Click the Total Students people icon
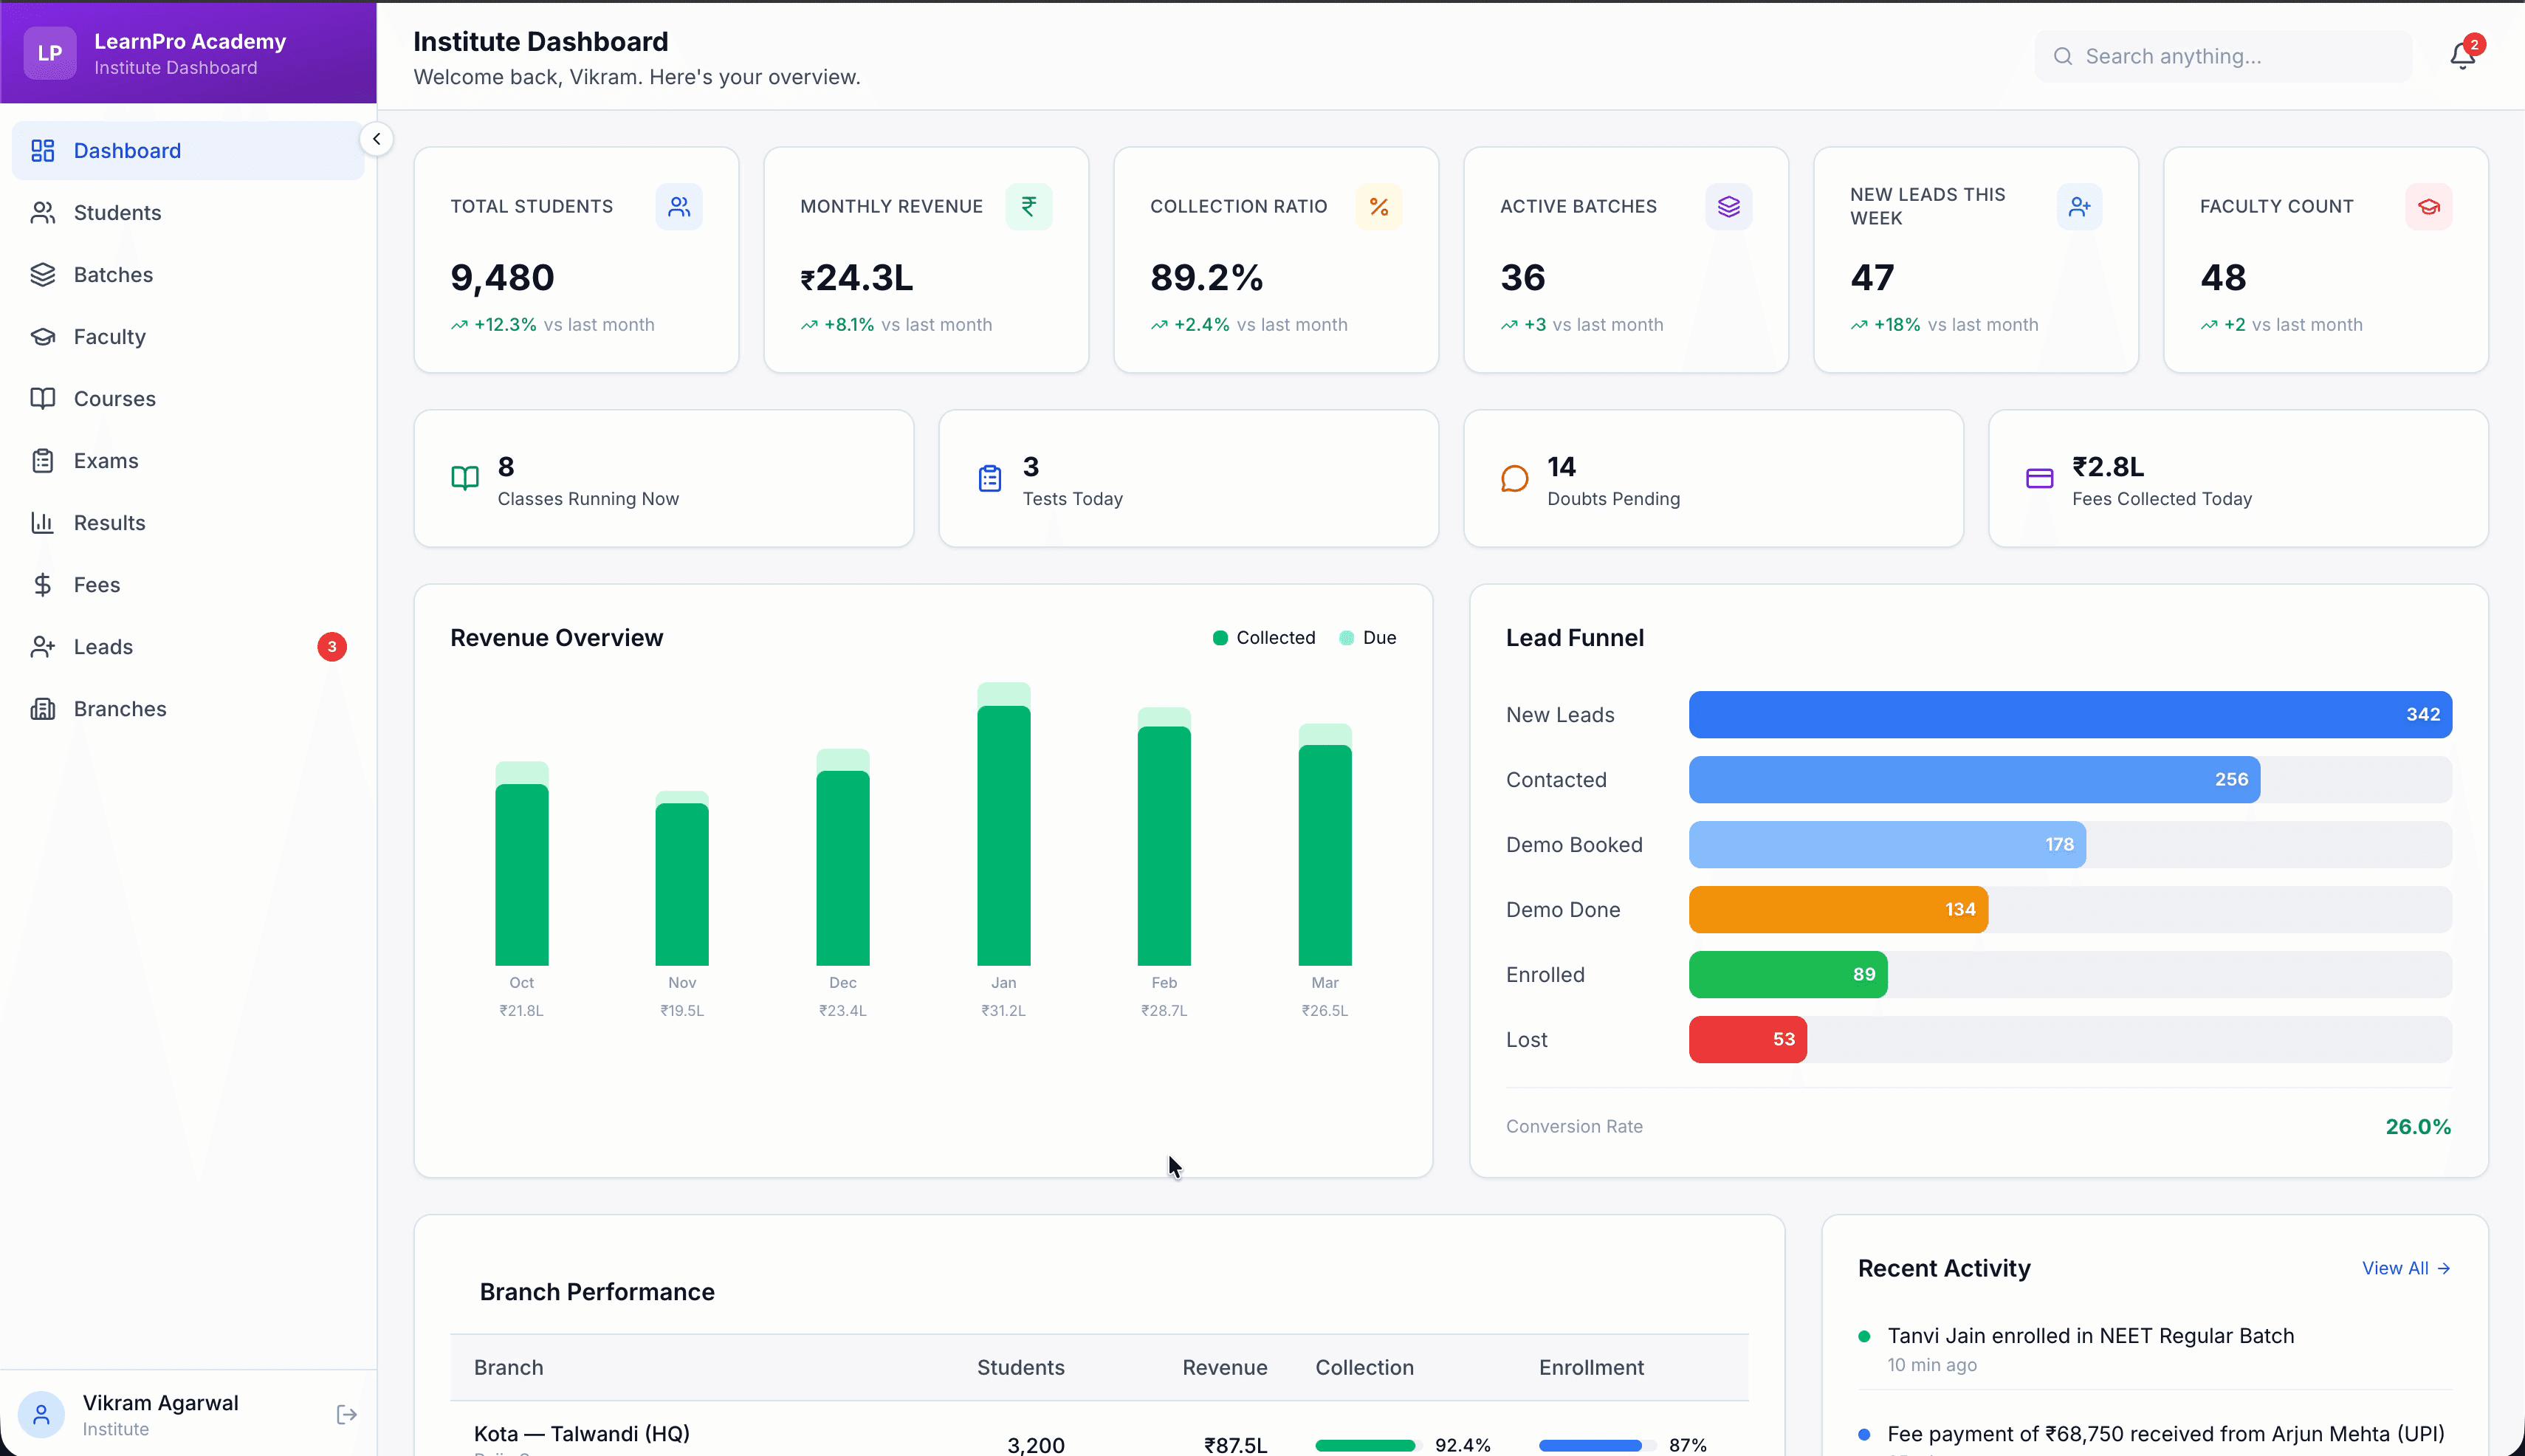The image size is (2525, 1456). [x=680, y=206]
